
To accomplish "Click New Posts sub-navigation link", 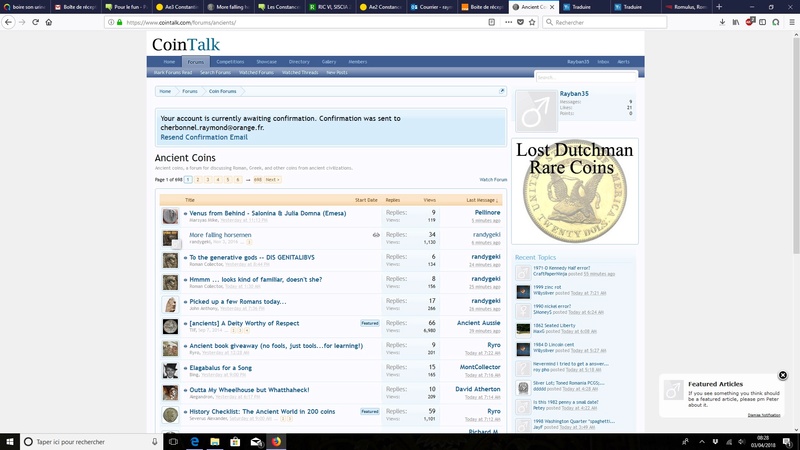I will [337, 72].
